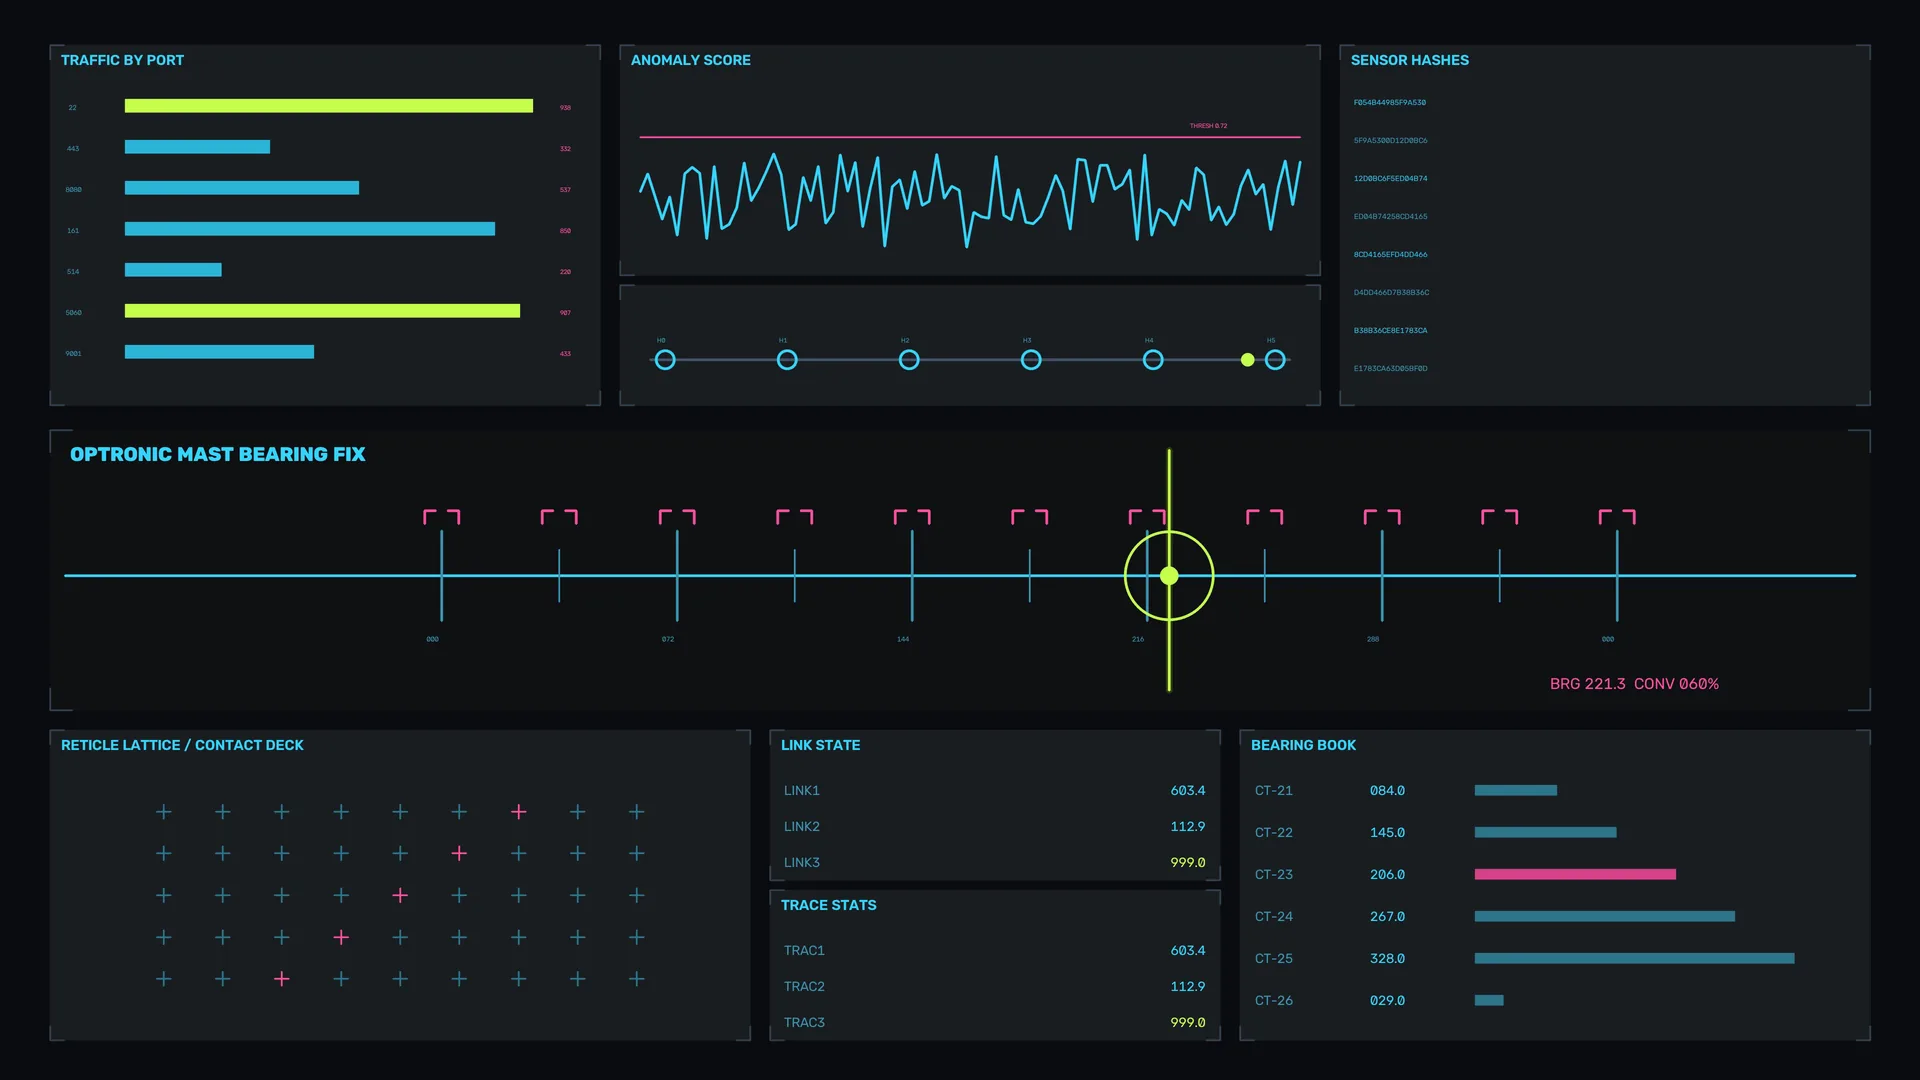Click pink cross in lattice fourth row
The image size is (1920, 1080).
[341, 937]
